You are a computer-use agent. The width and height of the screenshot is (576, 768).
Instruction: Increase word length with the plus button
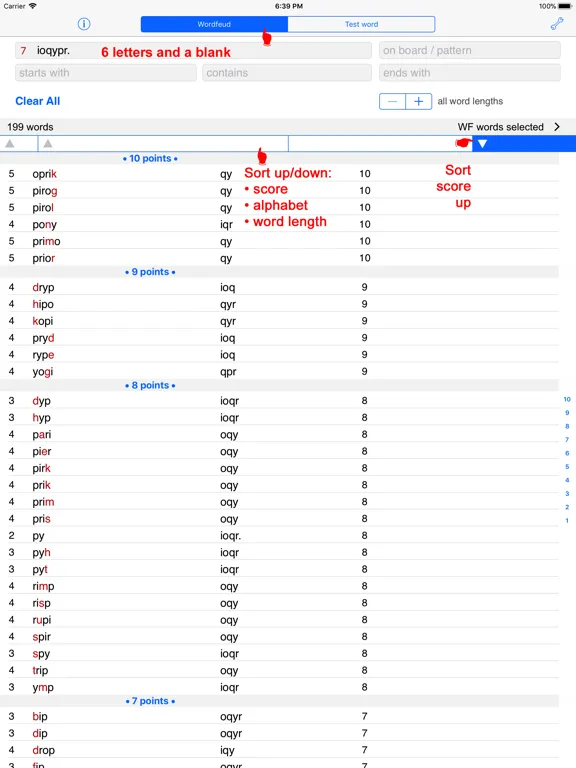click(x=419, y=101)
